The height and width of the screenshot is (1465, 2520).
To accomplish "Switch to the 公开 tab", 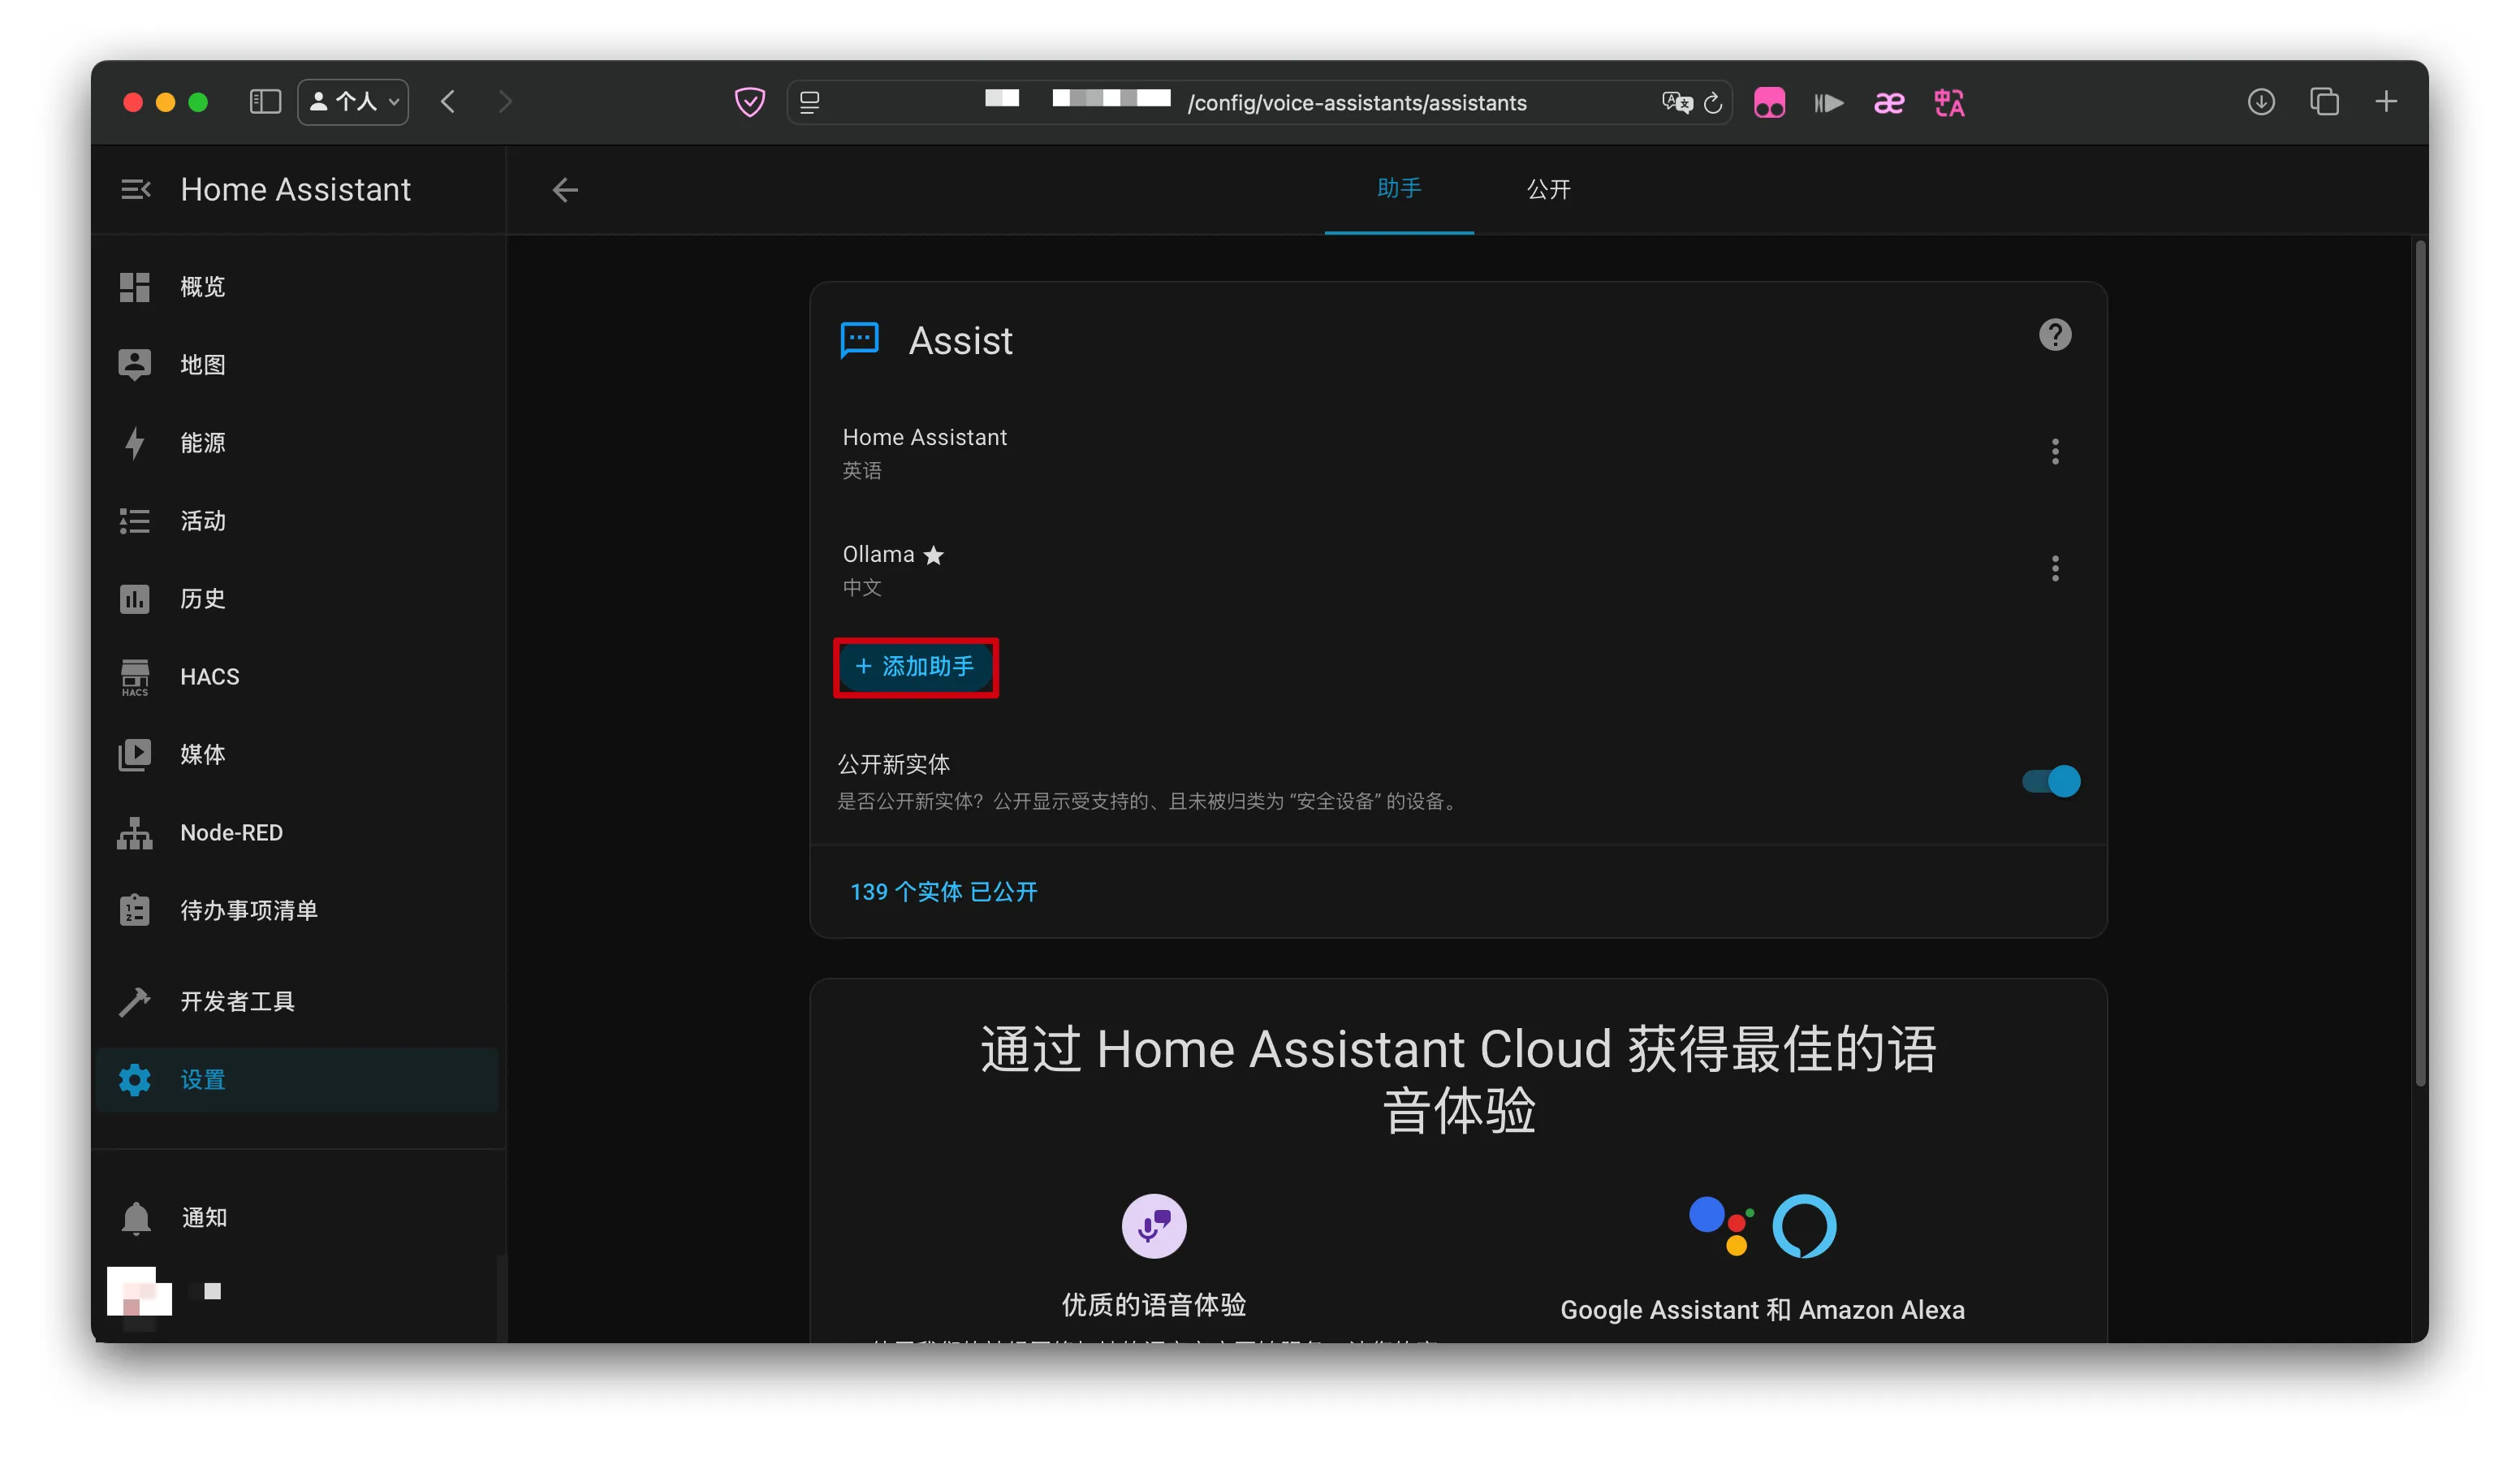I will 1548,189.
